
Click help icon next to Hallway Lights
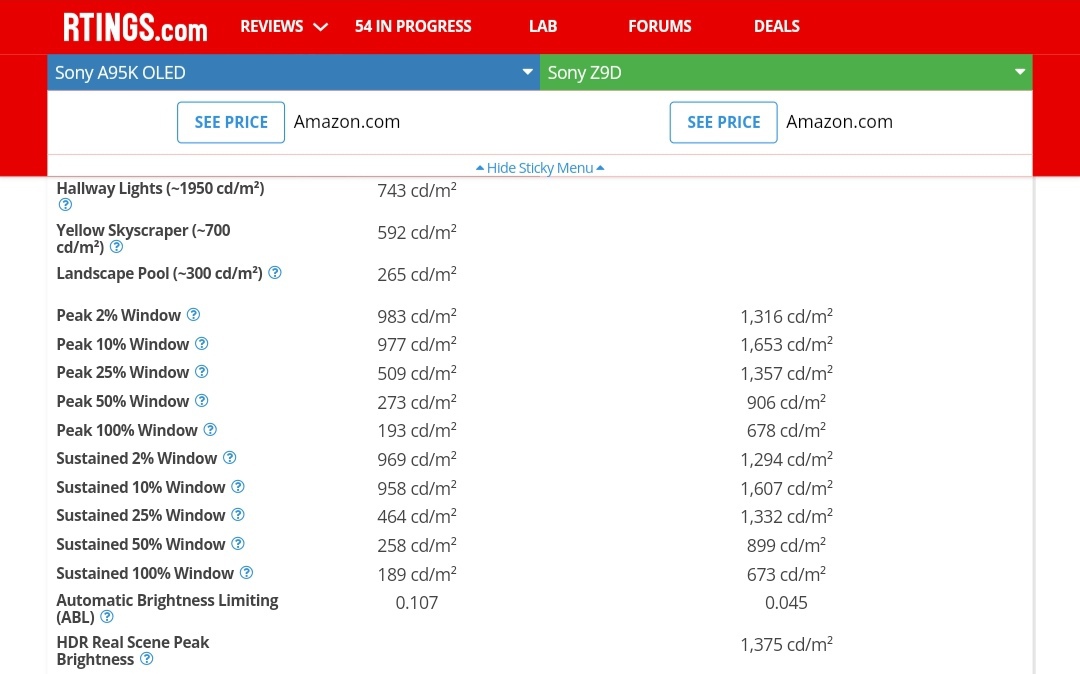pyautogui.click(x=65, y=205)
